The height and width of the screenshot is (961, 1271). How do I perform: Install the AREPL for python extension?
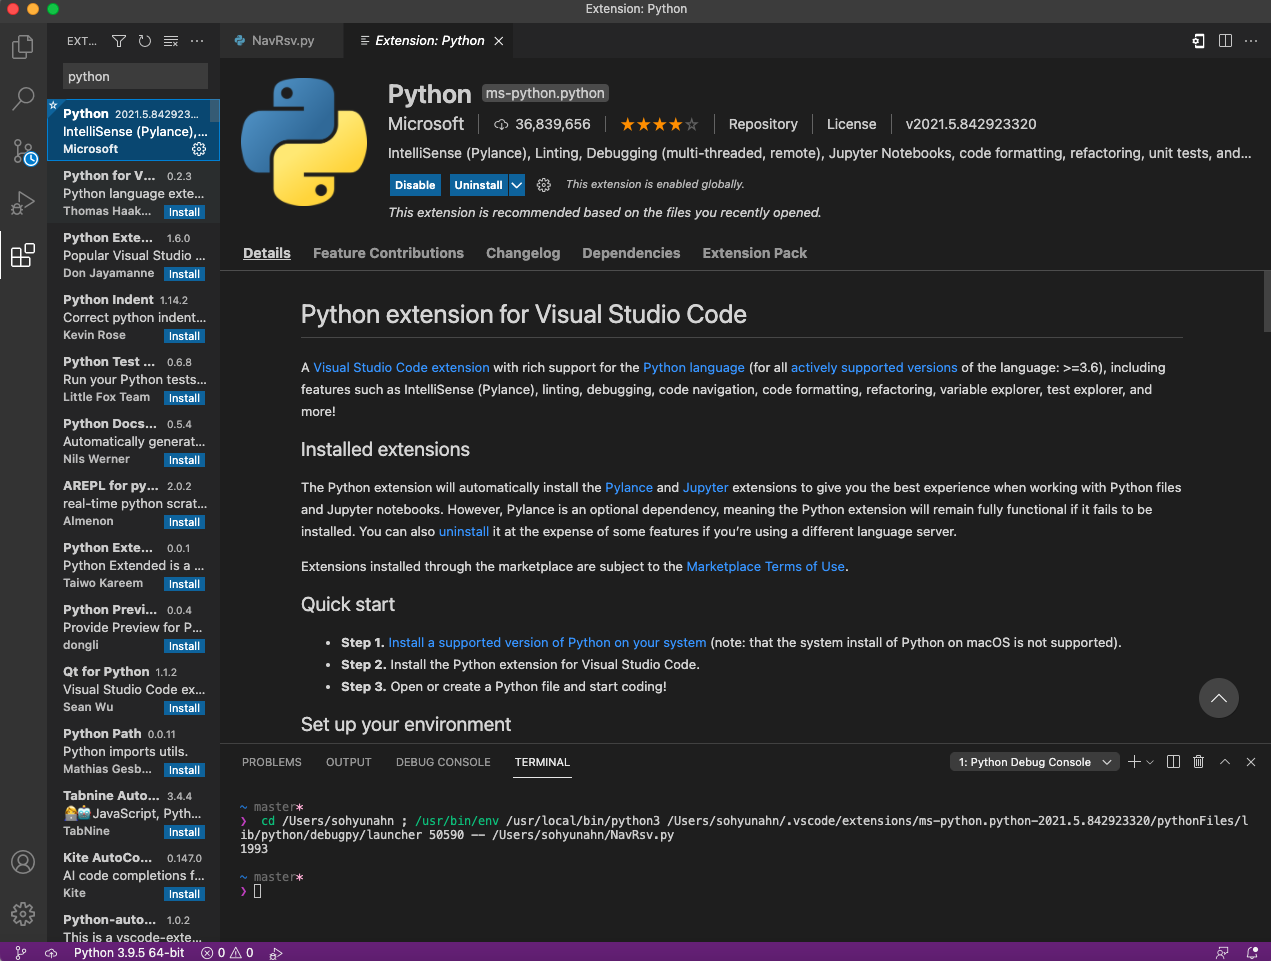click(184, 522)
